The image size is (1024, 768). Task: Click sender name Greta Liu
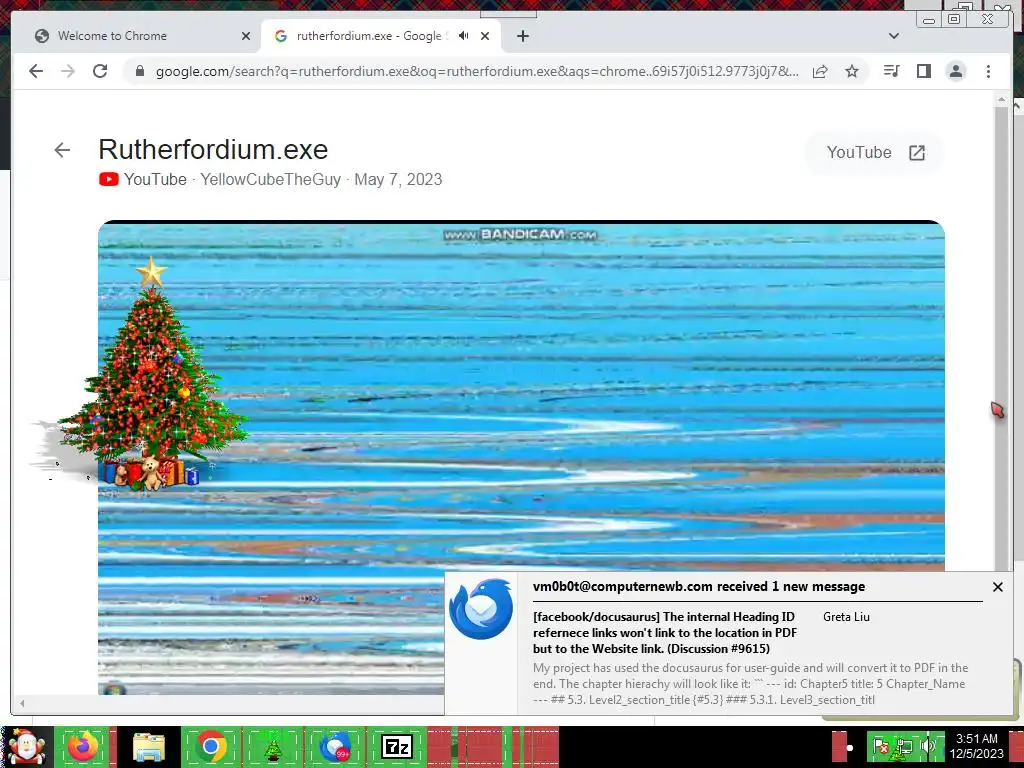[x=846, y=616]
